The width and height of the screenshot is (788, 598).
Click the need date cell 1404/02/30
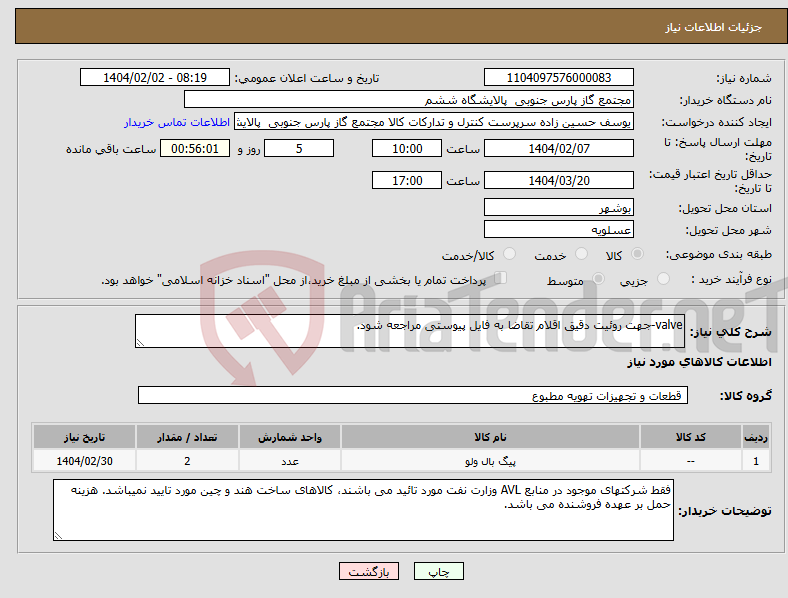click(x=84, y=461)
